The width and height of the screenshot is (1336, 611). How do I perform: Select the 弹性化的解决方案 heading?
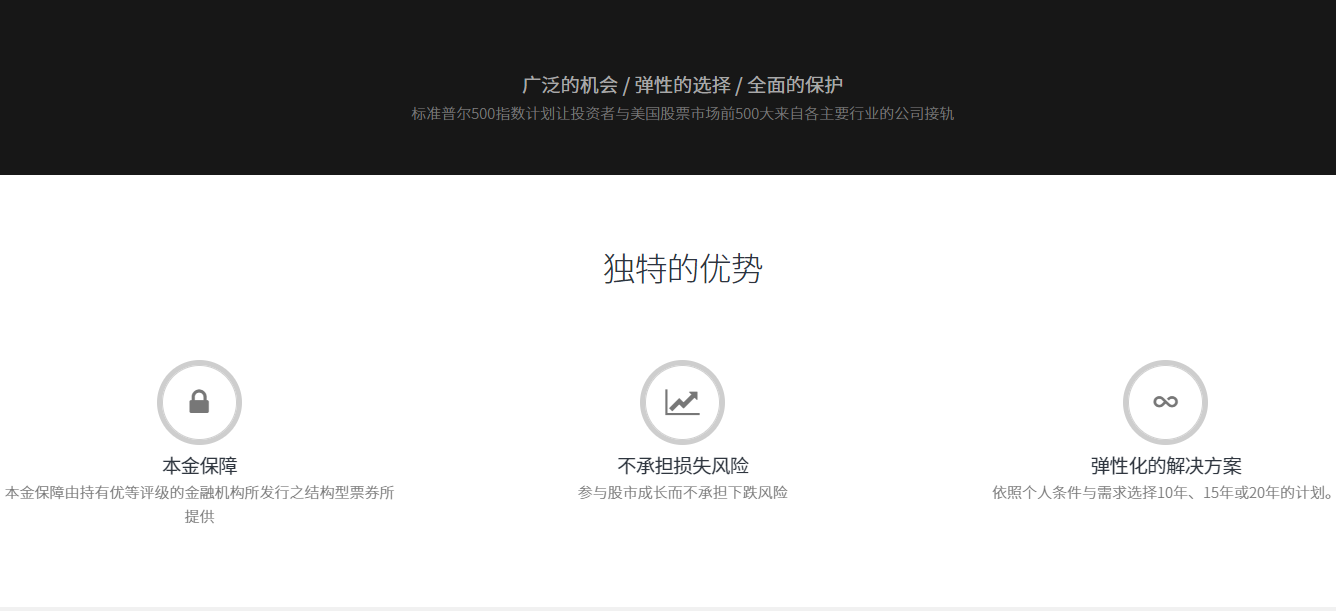point(1165,464)
